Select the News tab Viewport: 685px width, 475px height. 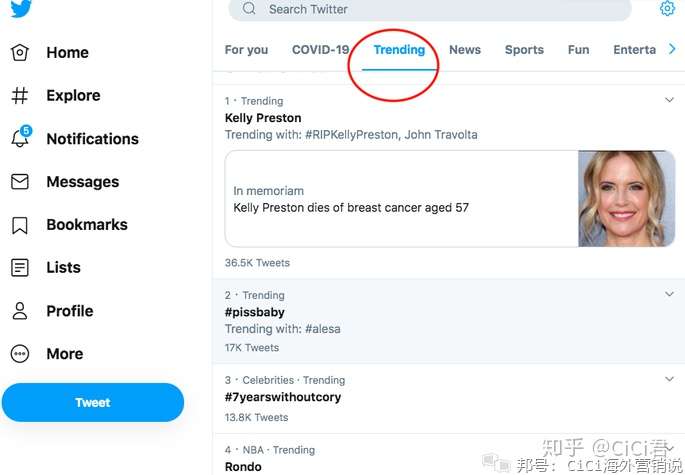[465, 50]
